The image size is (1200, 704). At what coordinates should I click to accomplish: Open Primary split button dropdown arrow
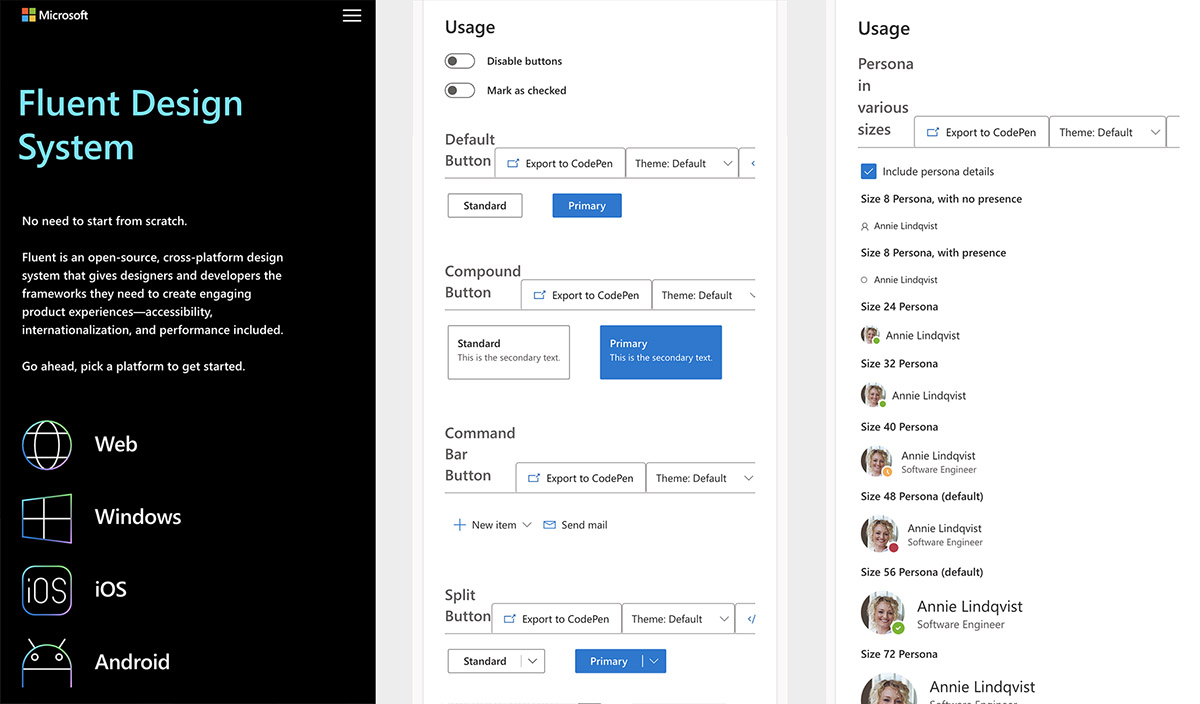coord(654,661)
